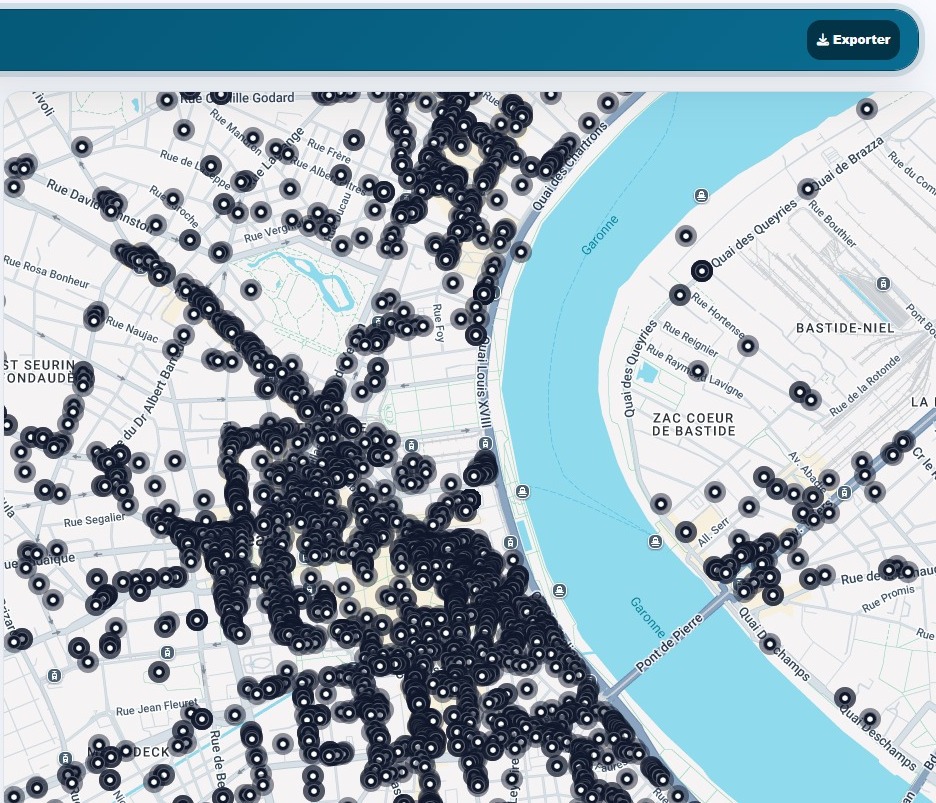The image size is (936, 803).
Task: Select the ferry icon below ZAC COEUR DE BASTIDE
Action: 655,542
